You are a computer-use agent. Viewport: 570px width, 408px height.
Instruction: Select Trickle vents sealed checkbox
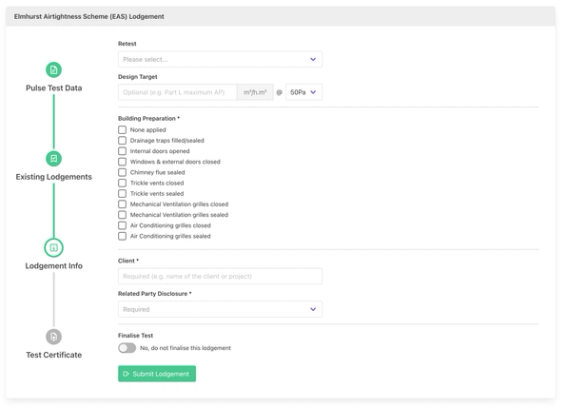[123, 193]
